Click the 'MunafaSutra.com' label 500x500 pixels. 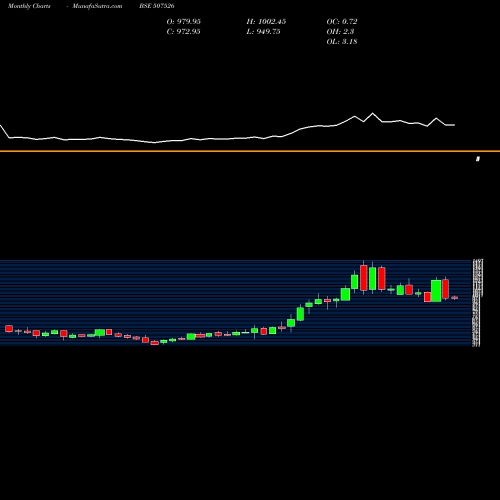(x=97, y=6)
